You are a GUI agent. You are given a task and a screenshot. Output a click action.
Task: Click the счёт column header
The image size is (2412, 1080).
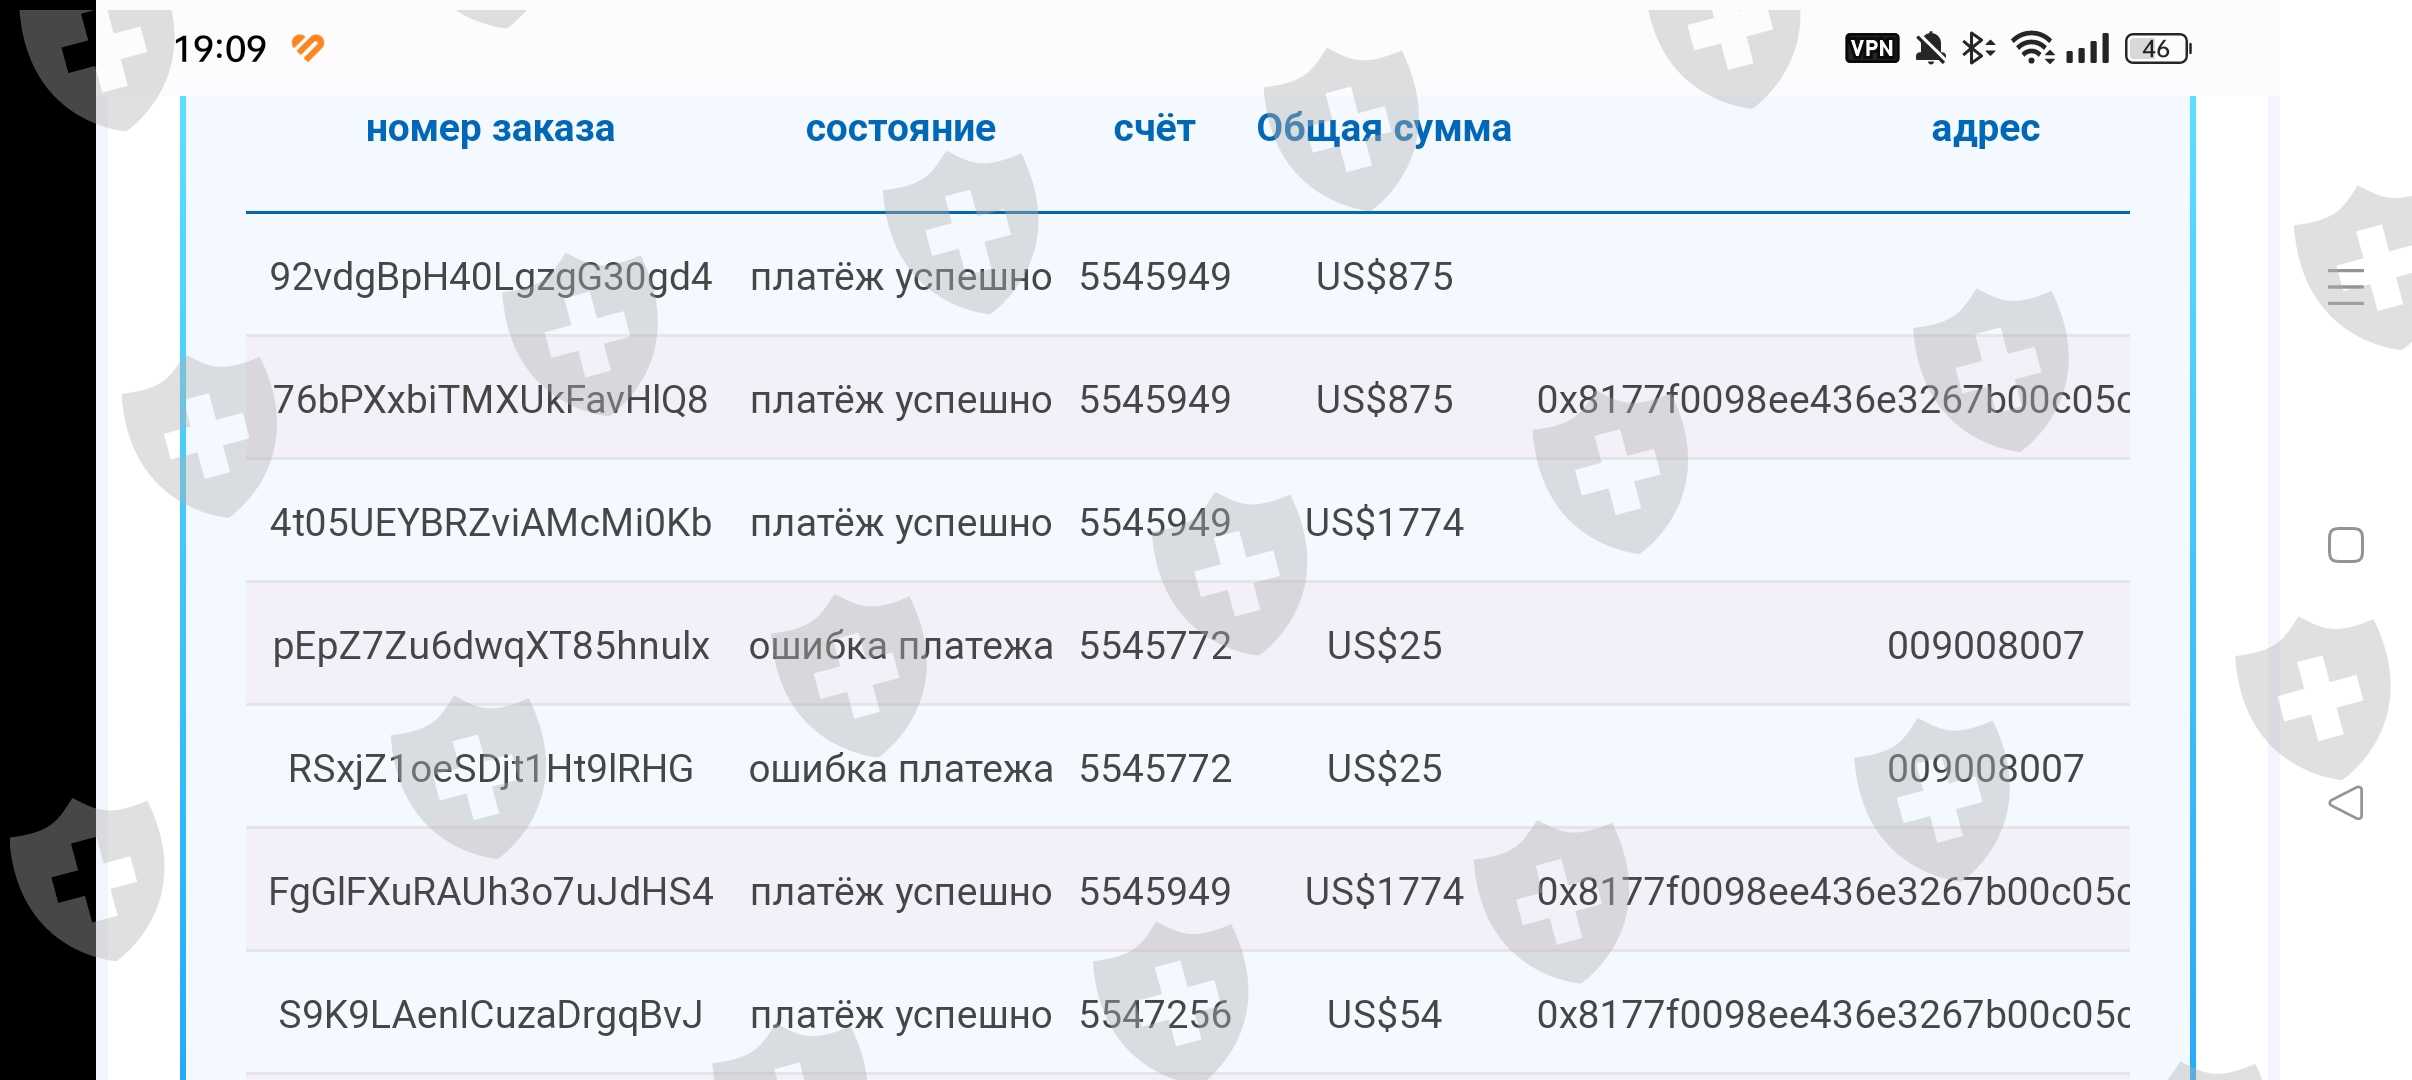click(1154, 129)
